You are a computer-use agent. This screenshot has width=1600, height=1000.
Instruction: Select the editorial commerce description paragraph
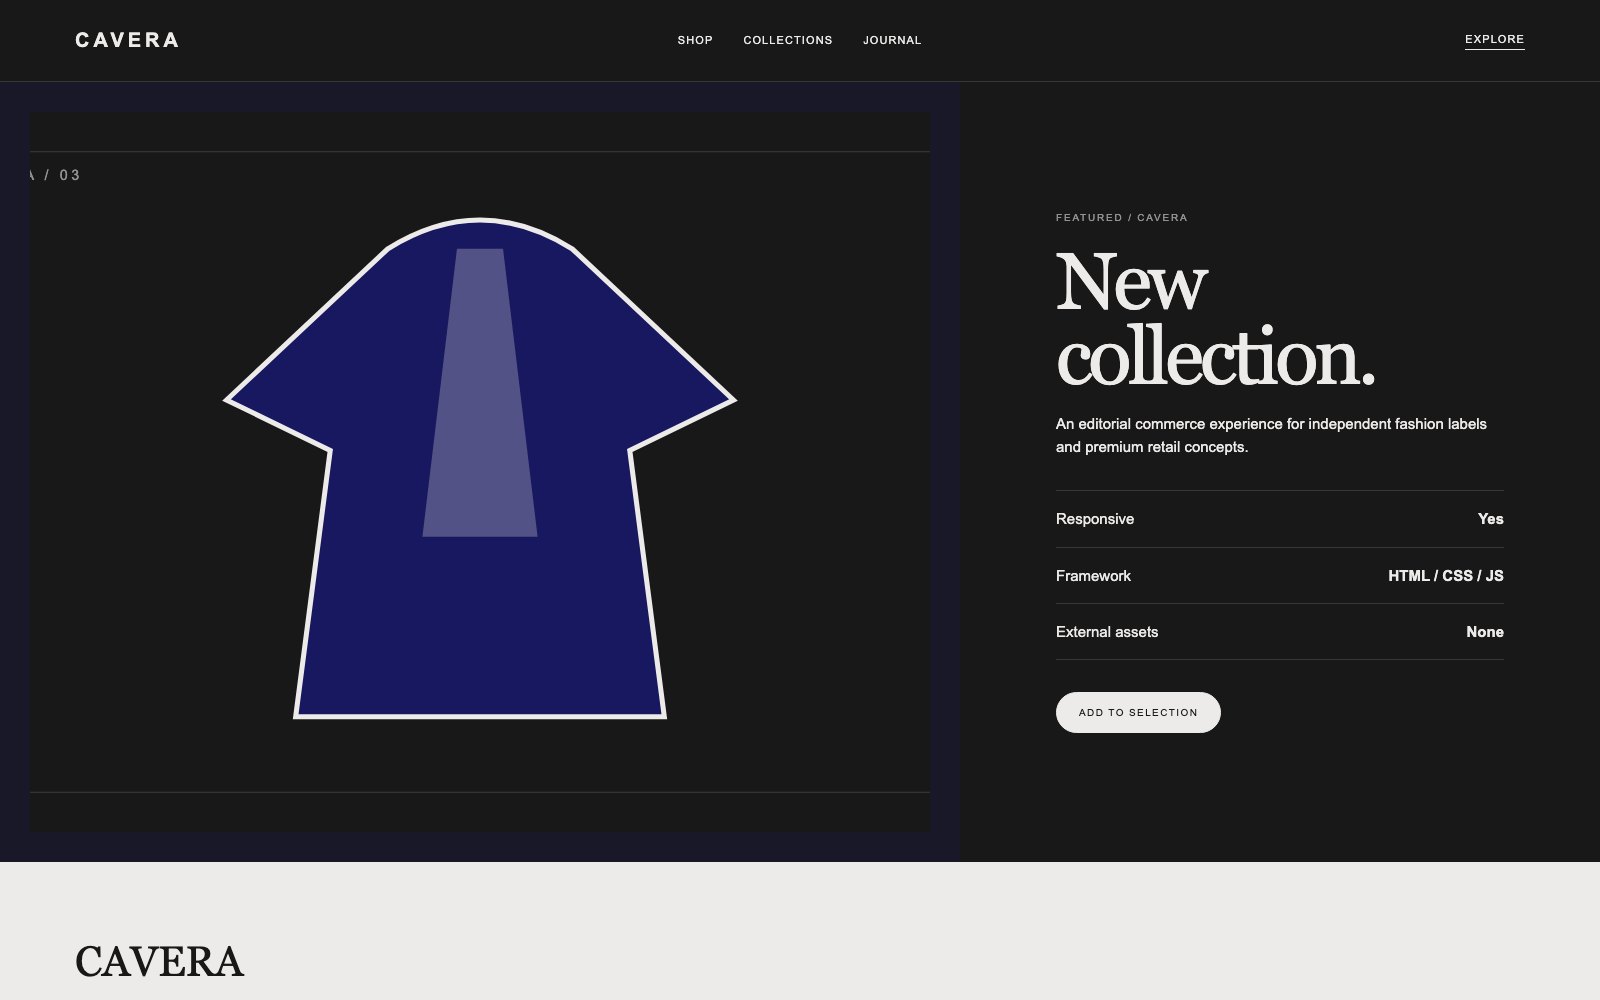coord(1271,435)
